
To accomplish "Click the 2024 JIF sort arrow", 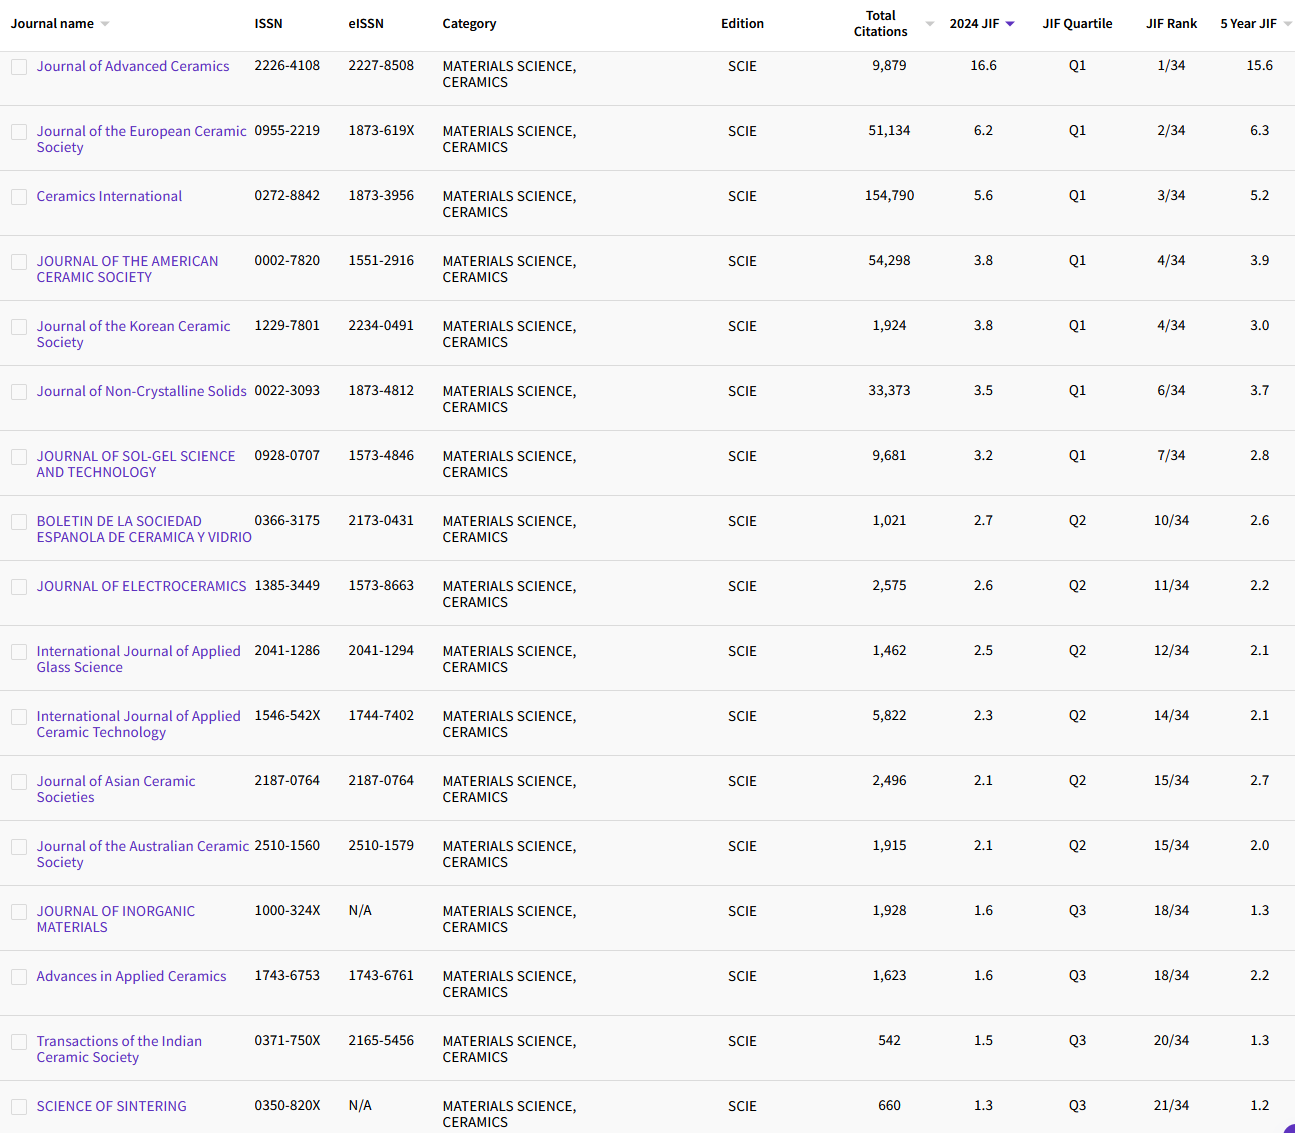I will click(1009, 23).
